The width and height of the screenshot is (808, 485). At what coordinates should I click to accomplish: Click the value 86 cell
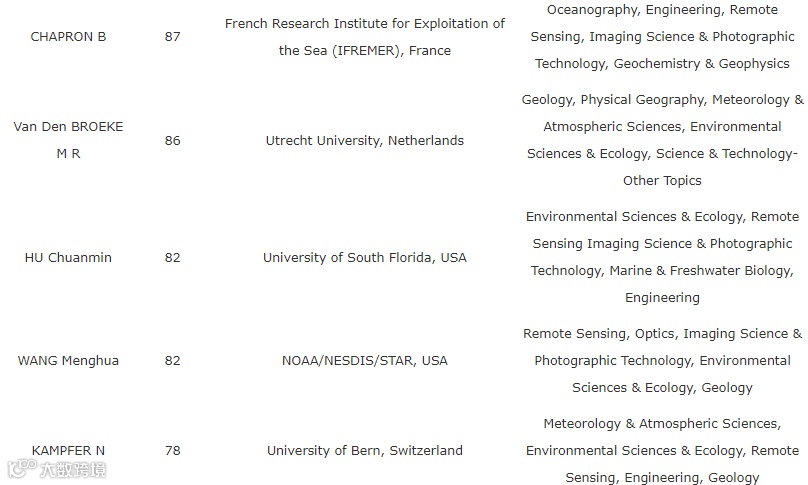coord(173,140)
